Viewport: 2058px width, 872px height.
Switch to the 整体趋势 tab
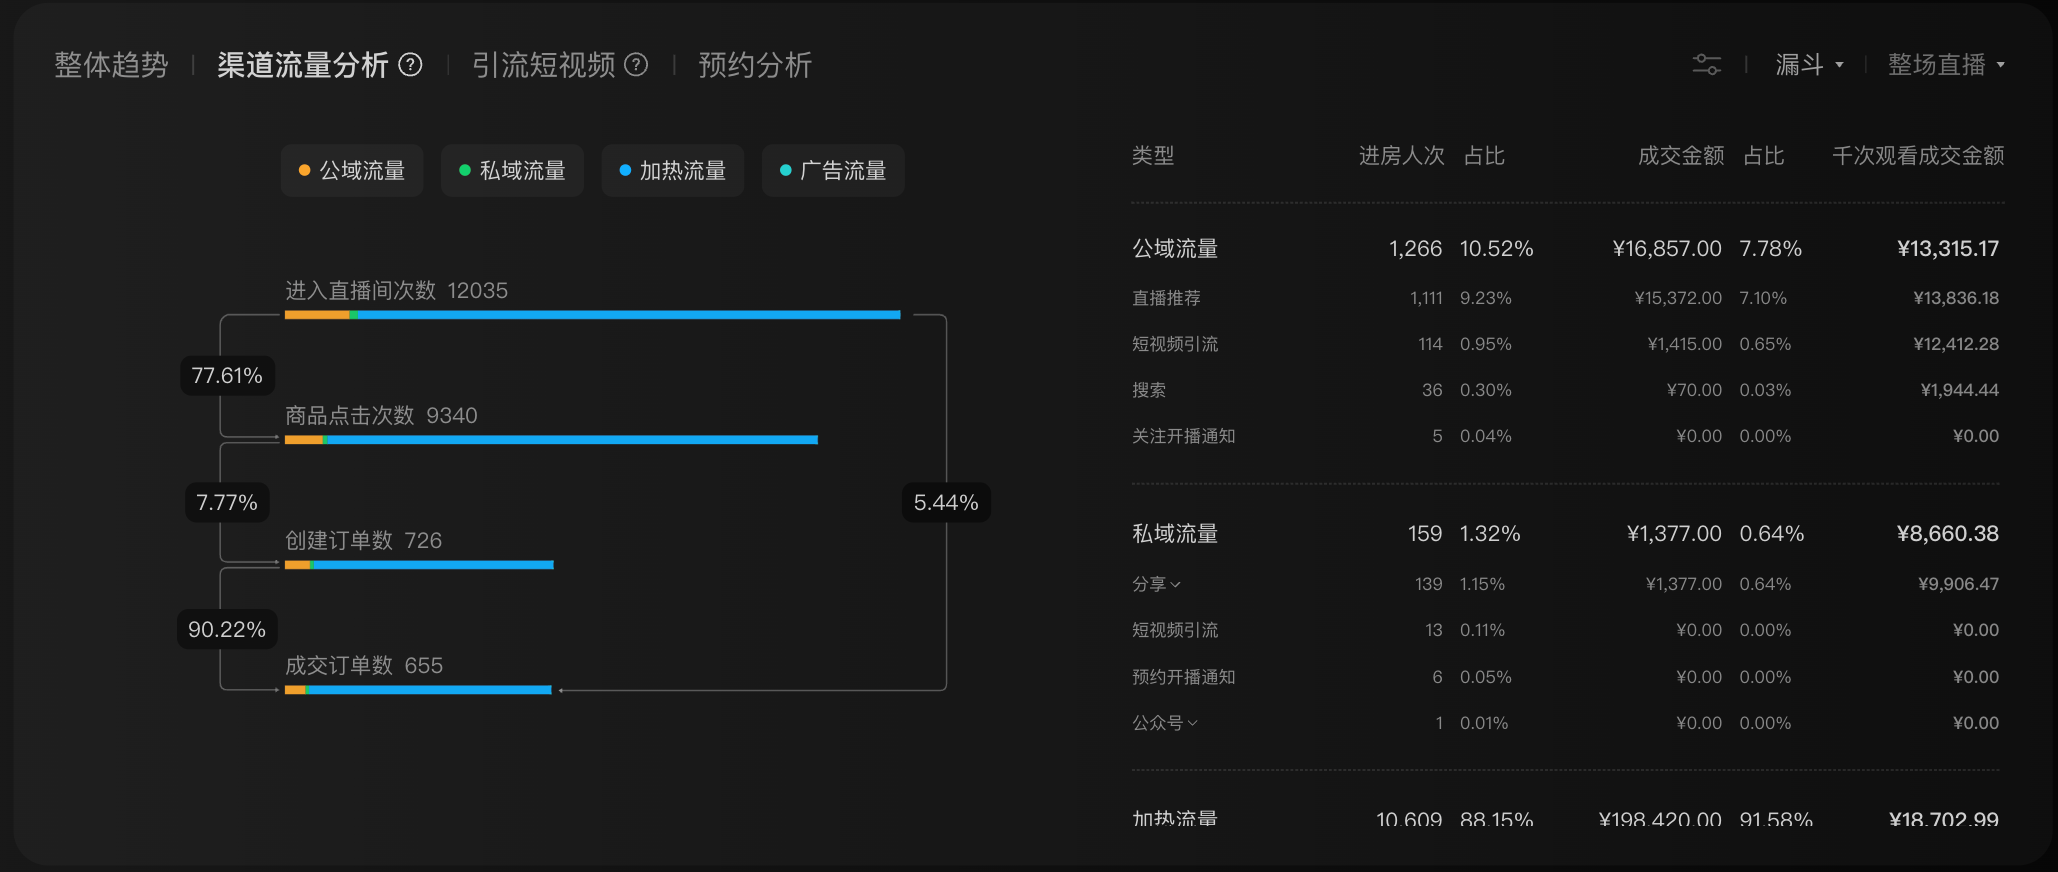pyautogui.click(x=111, y=65)
